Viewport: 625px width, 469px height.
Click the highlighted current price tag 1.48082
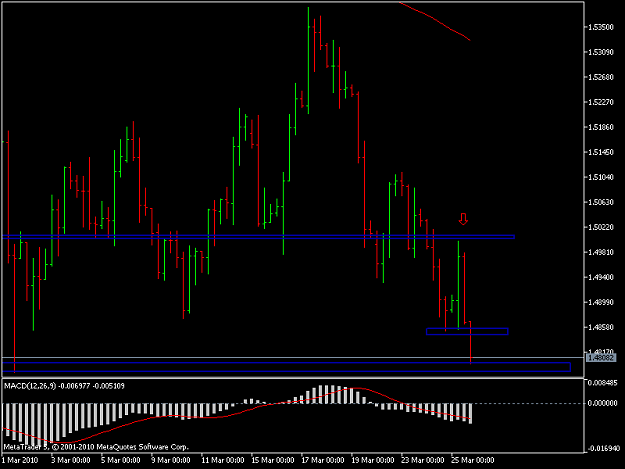pyautogui.click(x=601, y=358)
